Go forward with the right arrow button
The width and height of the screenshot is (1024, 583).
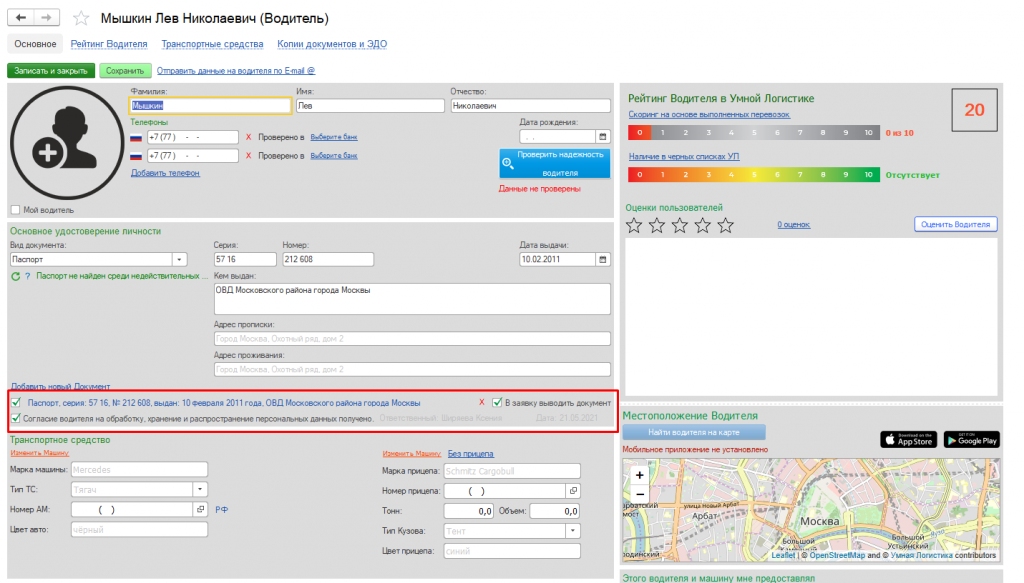point(46,18)
